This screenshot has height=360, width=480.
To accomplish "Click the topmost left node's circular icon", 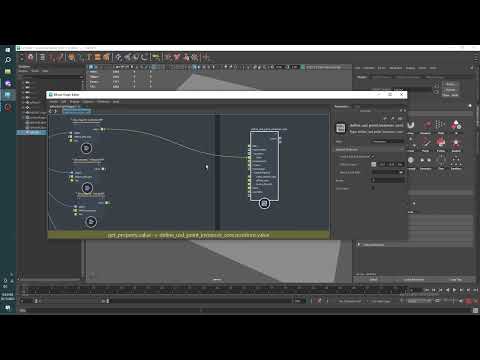I will (87, 148).
